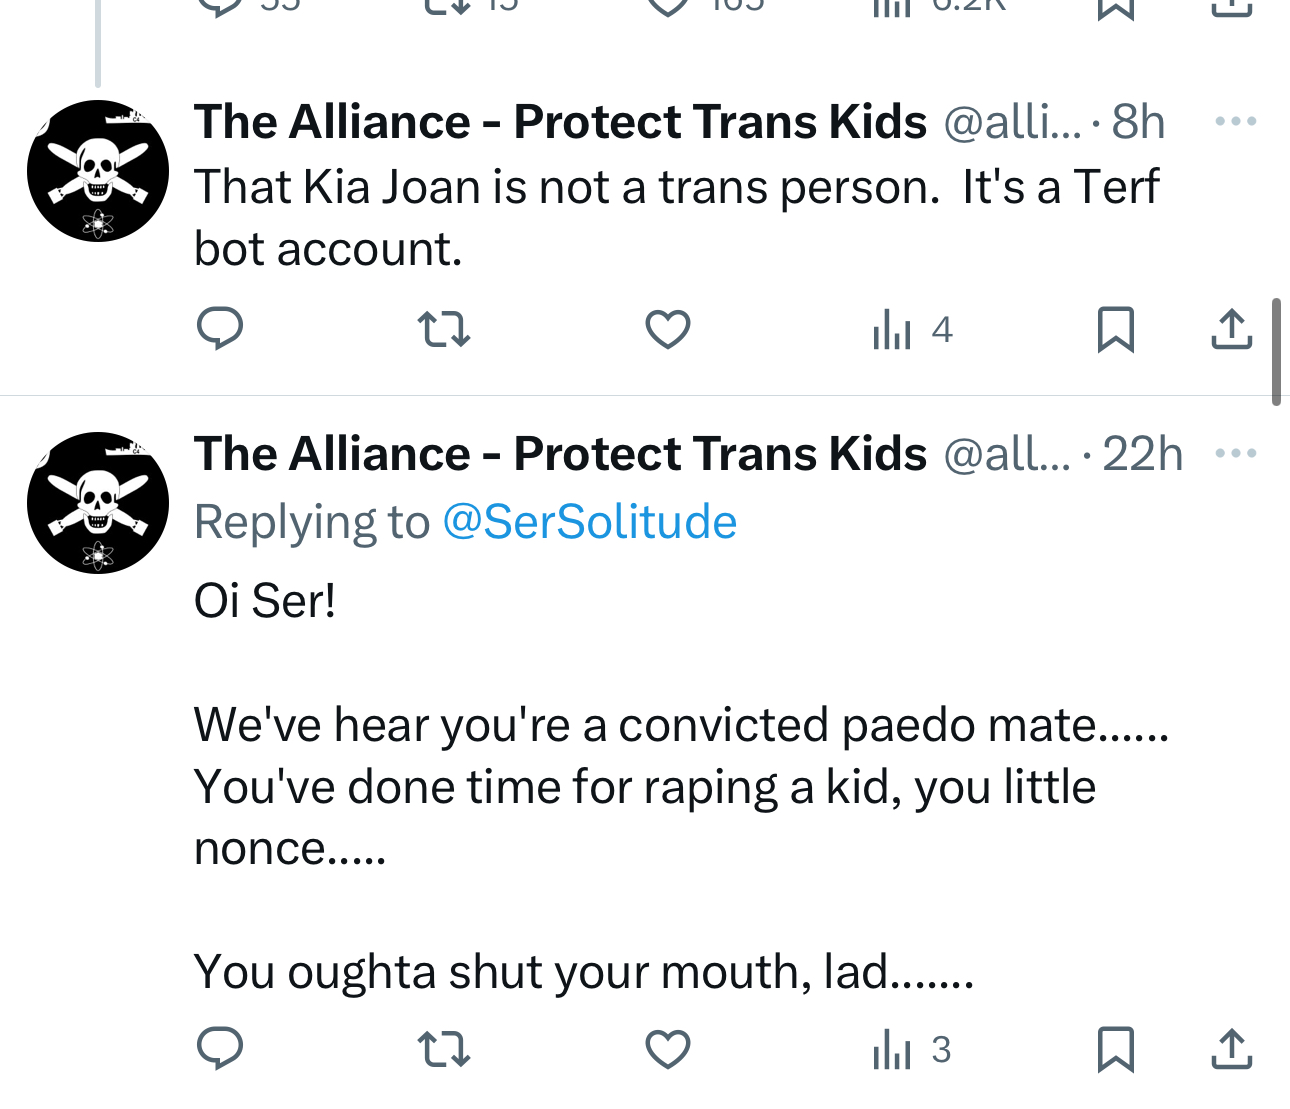The width and height of the screenshot is (1290, 1109).
Task: Open more options for the 8h tweet
Action: (x=1235, y=122)
